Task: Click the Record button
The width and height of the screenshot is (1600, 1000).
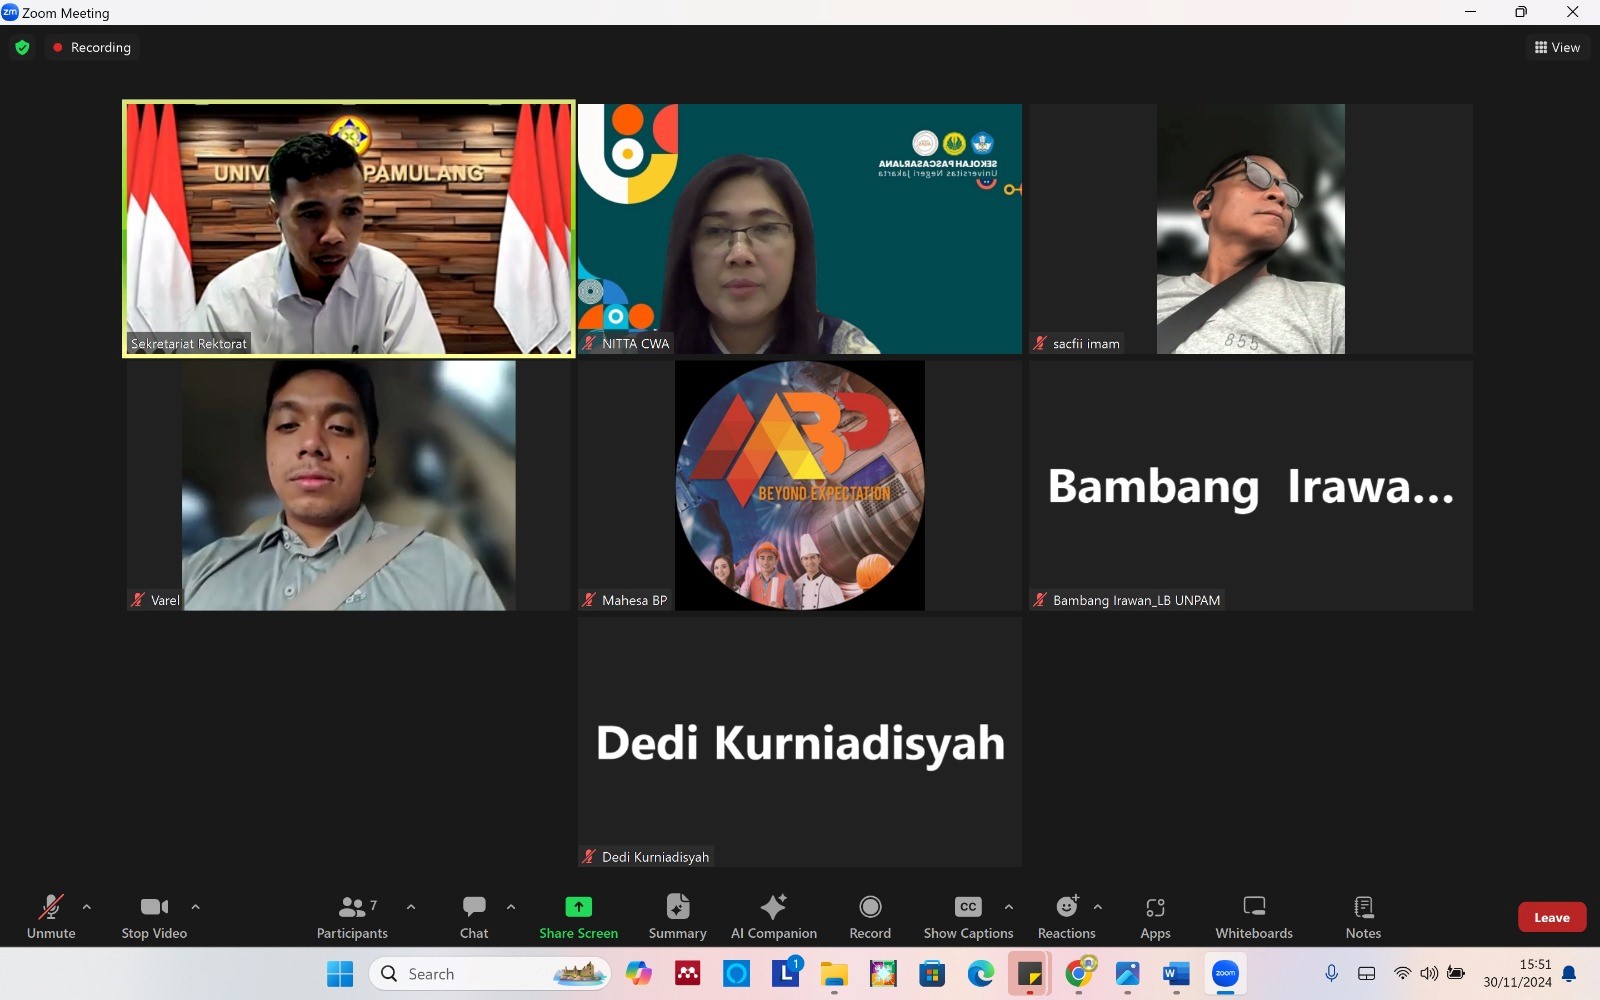Action: (x=870, y=917)
